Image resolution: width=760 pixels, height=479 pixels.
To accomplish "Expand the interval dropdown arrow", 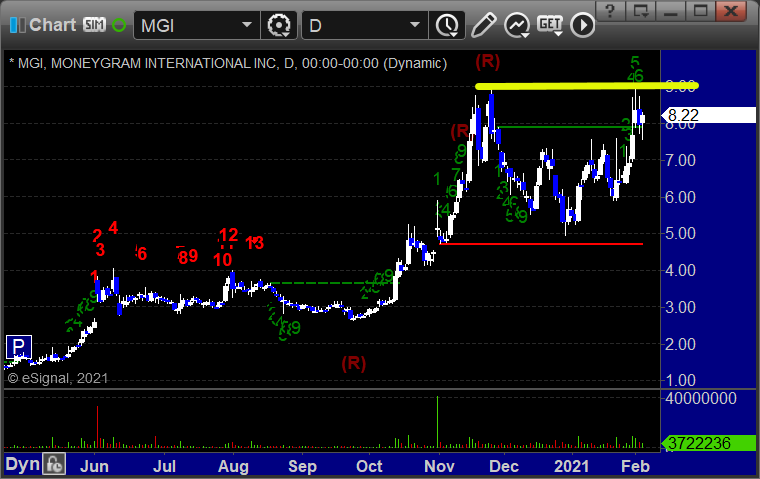I will [x=415, y=25].
